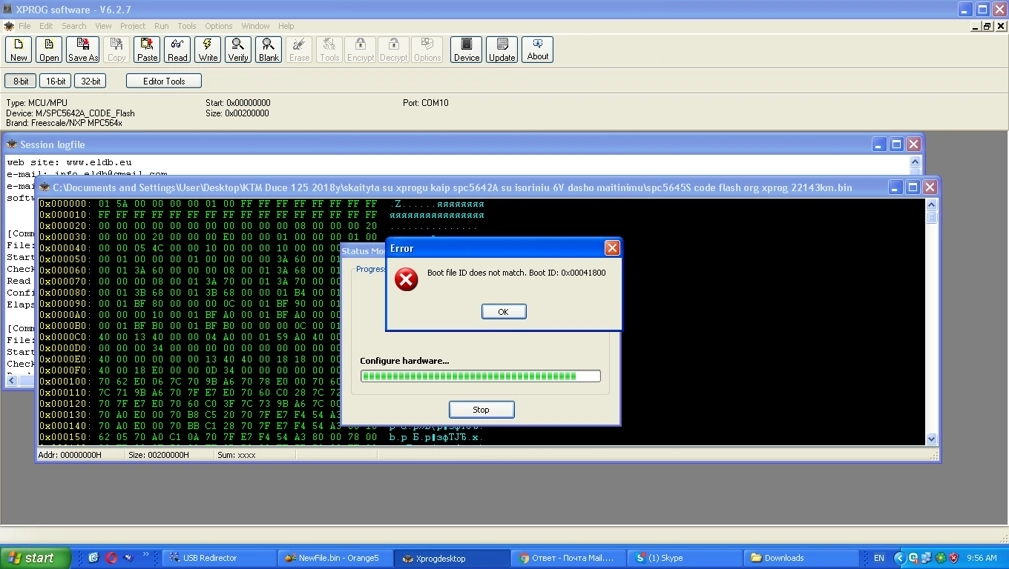Open the Editor Tools button
The width and height of the screenshot is (1009, 569).
[x=164, y=81]
